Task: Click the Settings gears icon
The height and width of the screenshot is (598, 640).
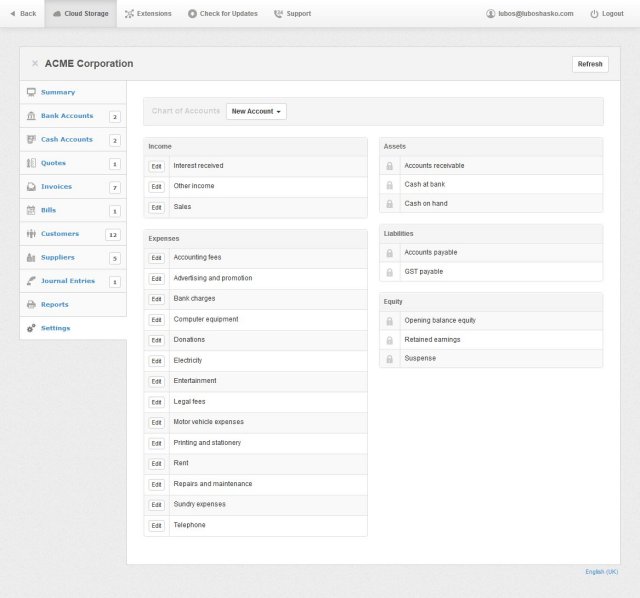Action: click(x=32, y=328)
